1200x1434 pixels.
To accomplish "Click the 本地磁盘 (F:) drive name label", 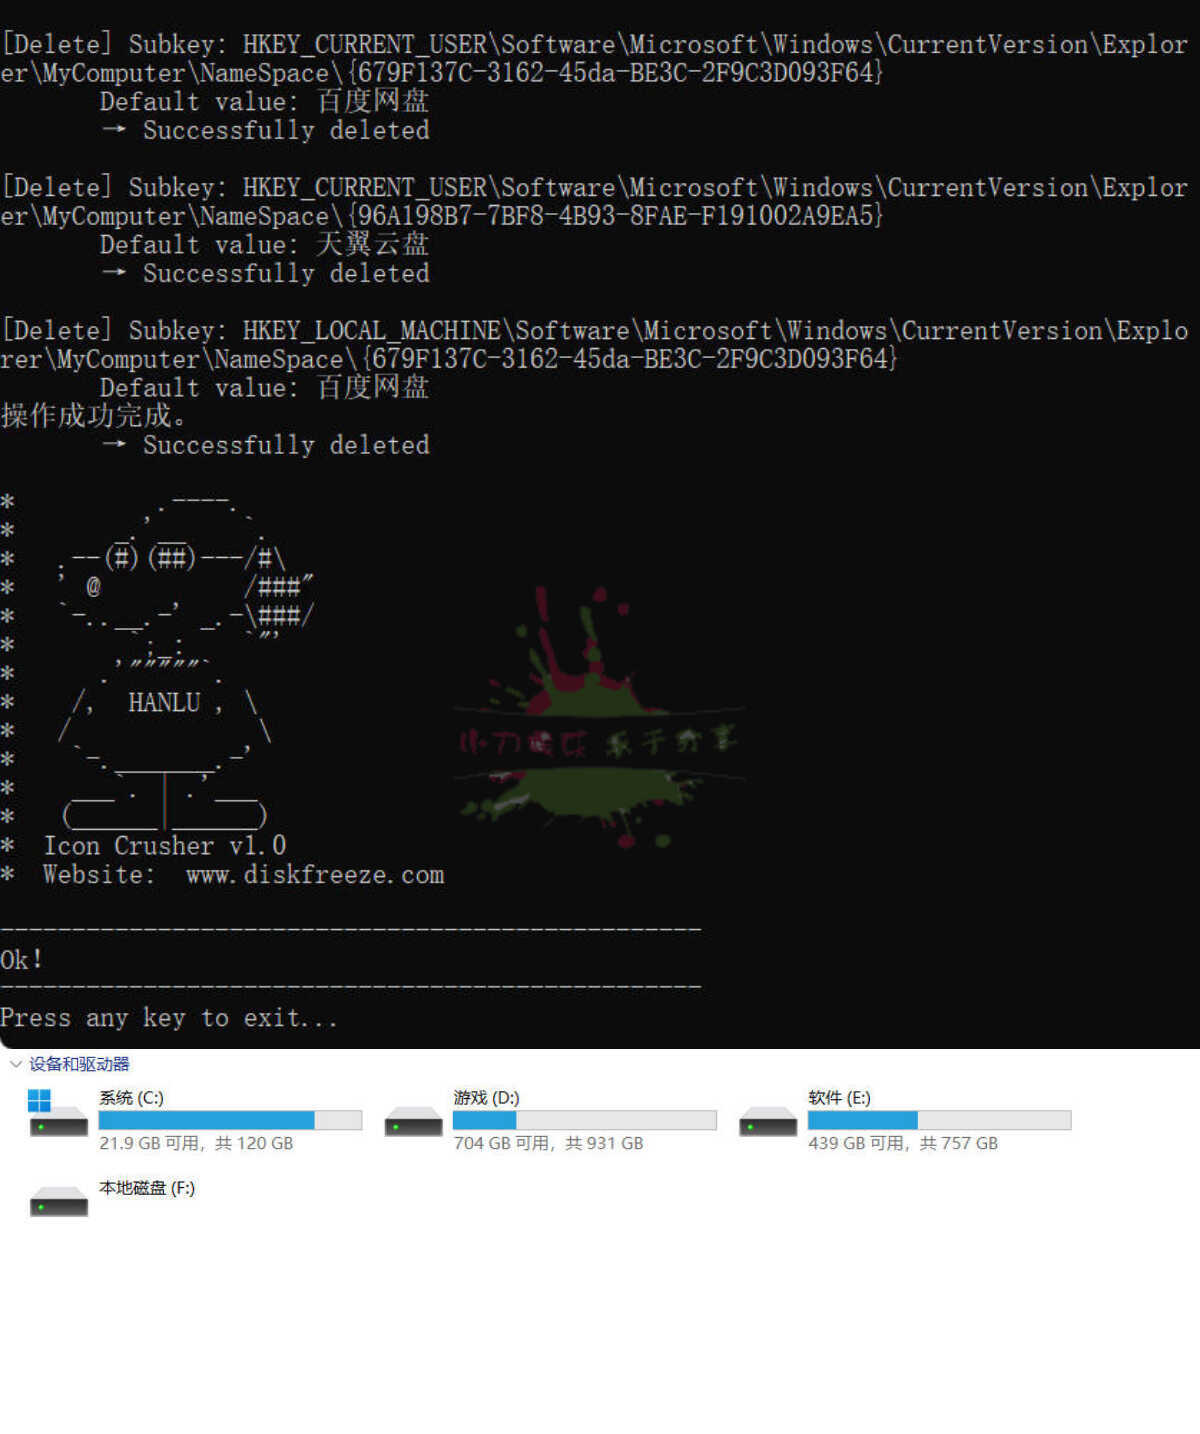I will 147,1188.
